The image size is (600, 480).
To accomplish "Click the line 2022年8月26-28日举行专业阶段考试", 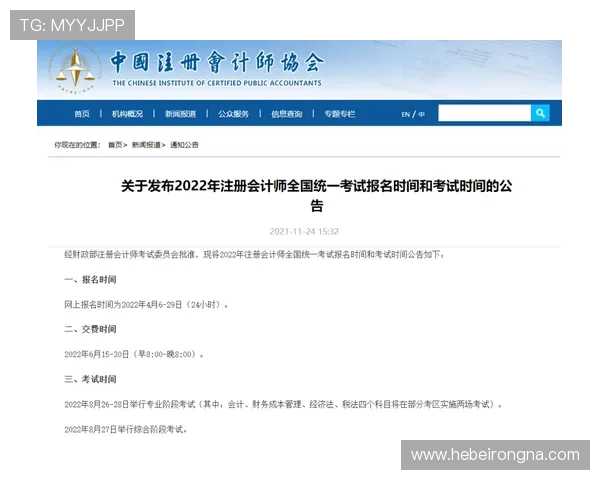I will click(283, 404).
